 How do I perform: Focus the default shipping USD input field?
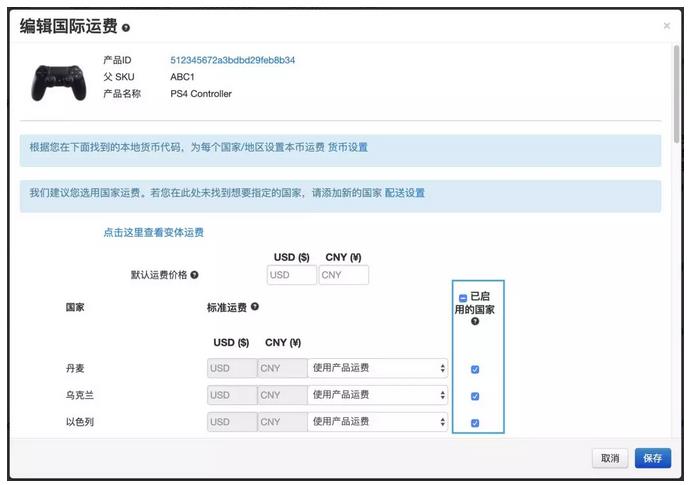[291, 275]
